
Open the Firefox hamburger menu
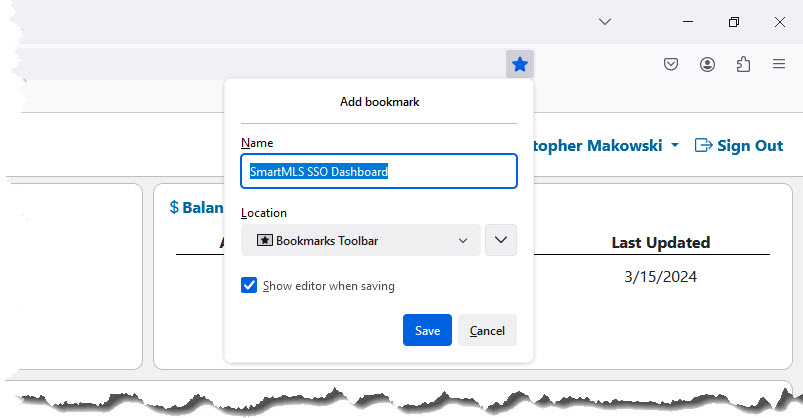pos(779,64)
